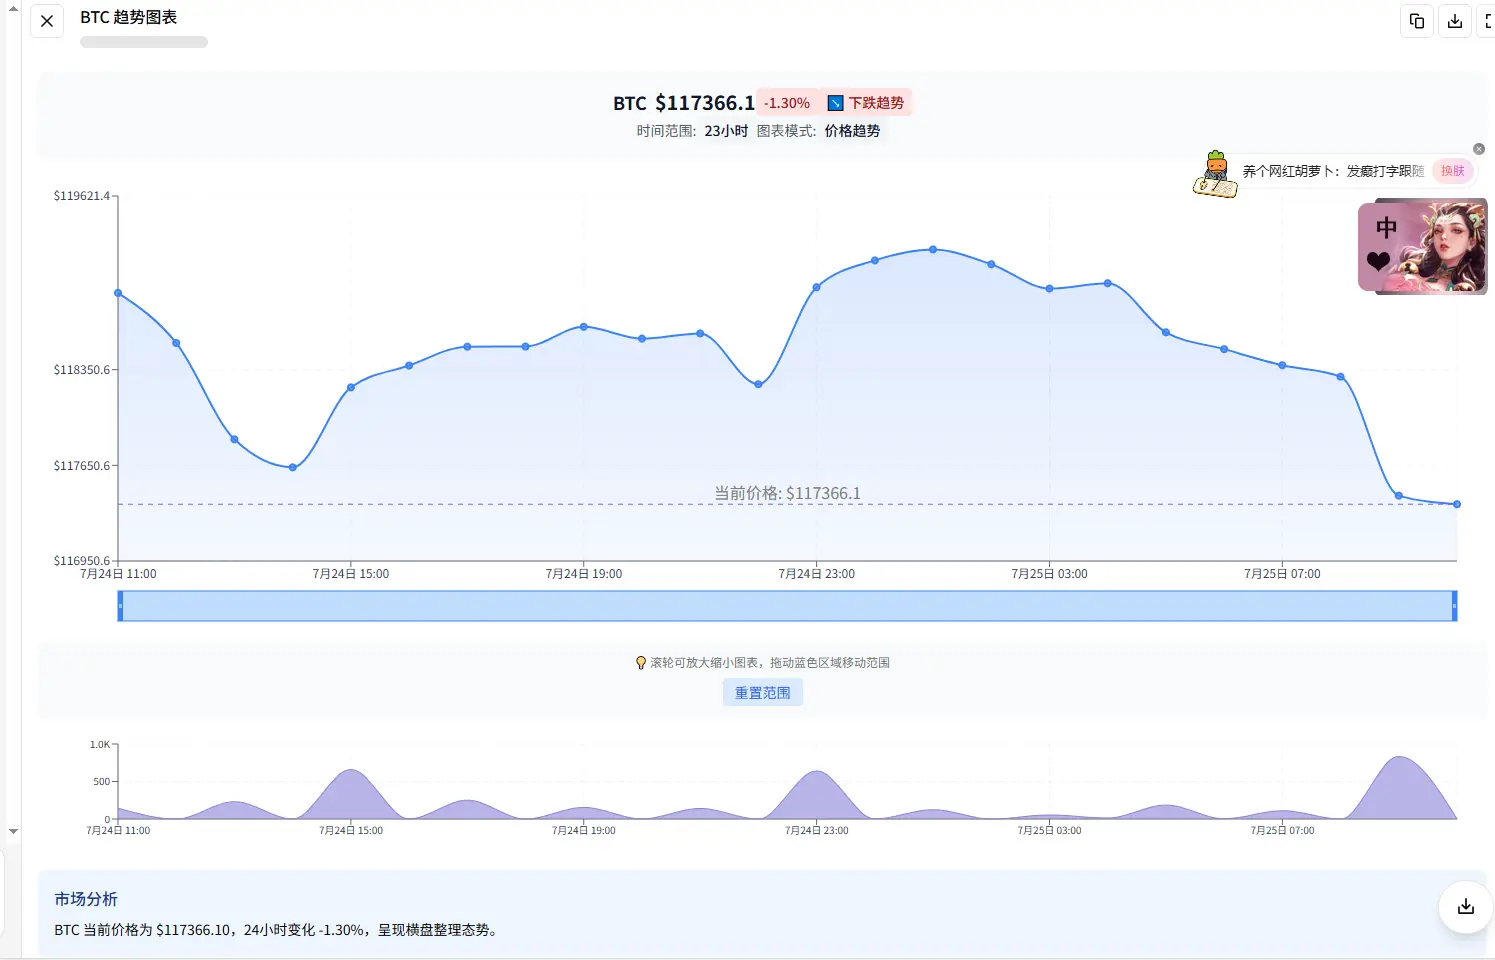Click the left scrollbar down arrow
Image resolution: width=1495 pixels, height=960 pixels.
(13, 832)
